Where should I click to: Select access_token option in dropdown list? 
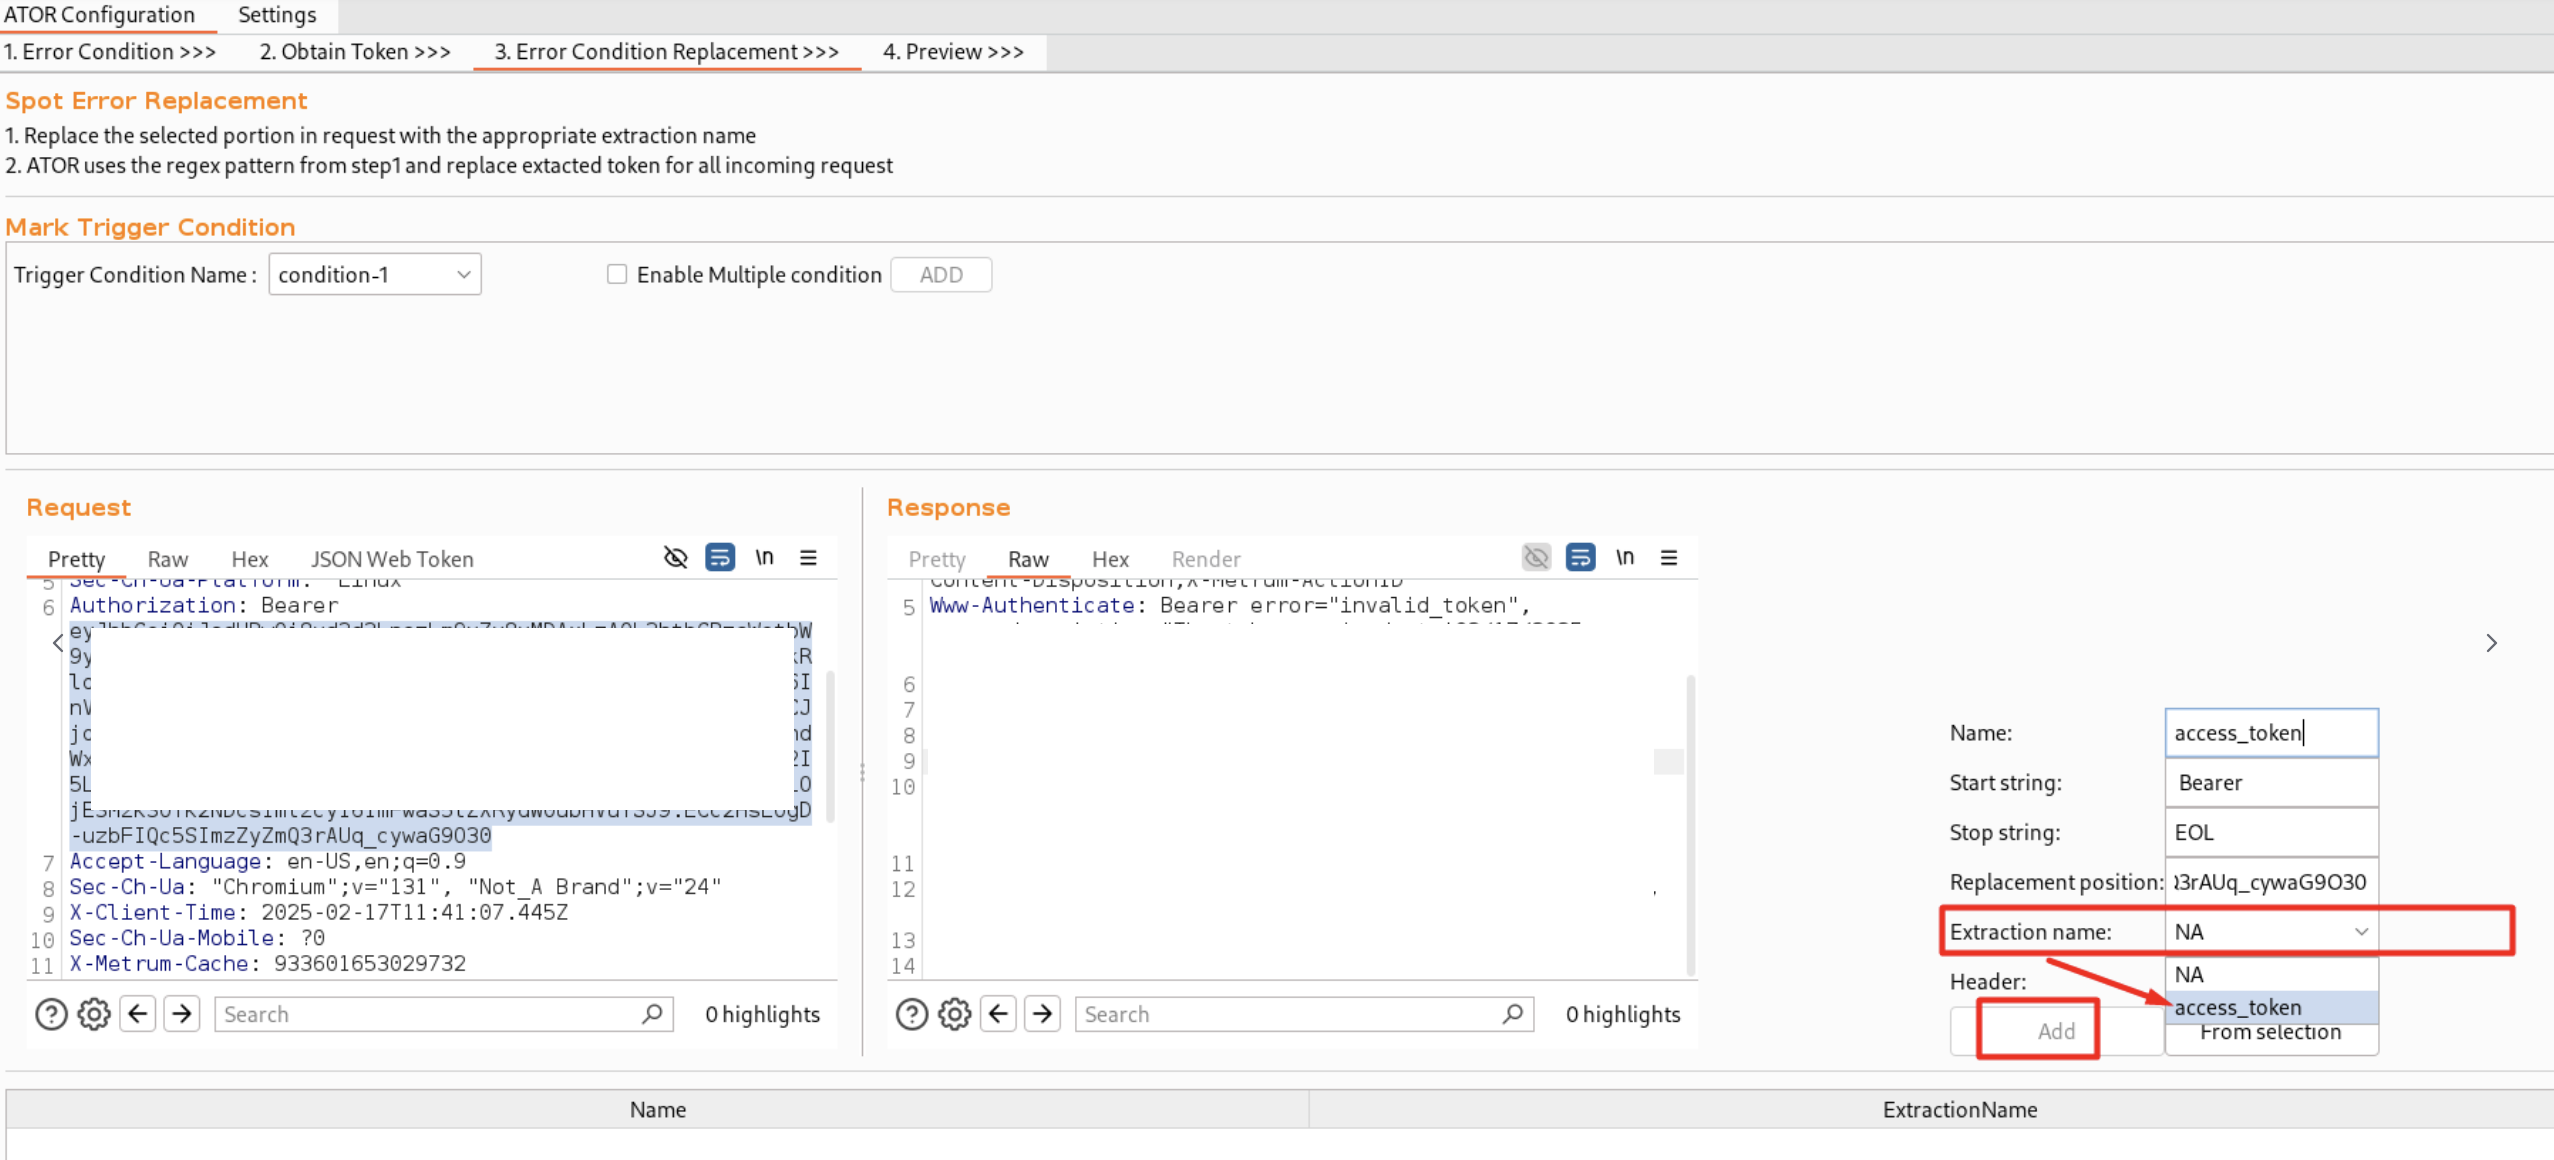(x=2238, y=1007)
